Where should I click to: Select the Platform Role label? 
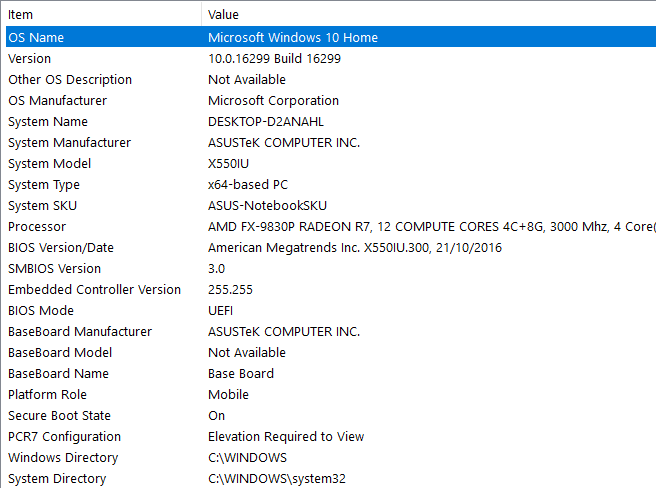point(47,394)
